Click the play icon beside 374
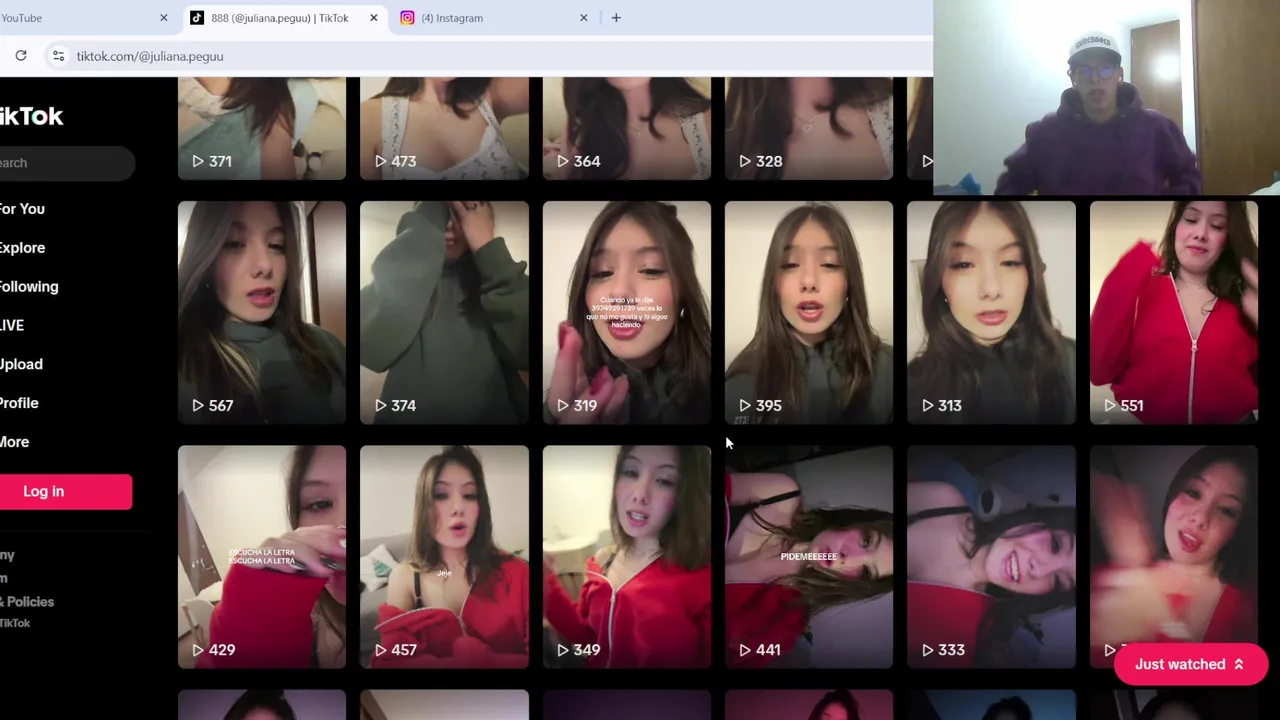 pos(380,405)
